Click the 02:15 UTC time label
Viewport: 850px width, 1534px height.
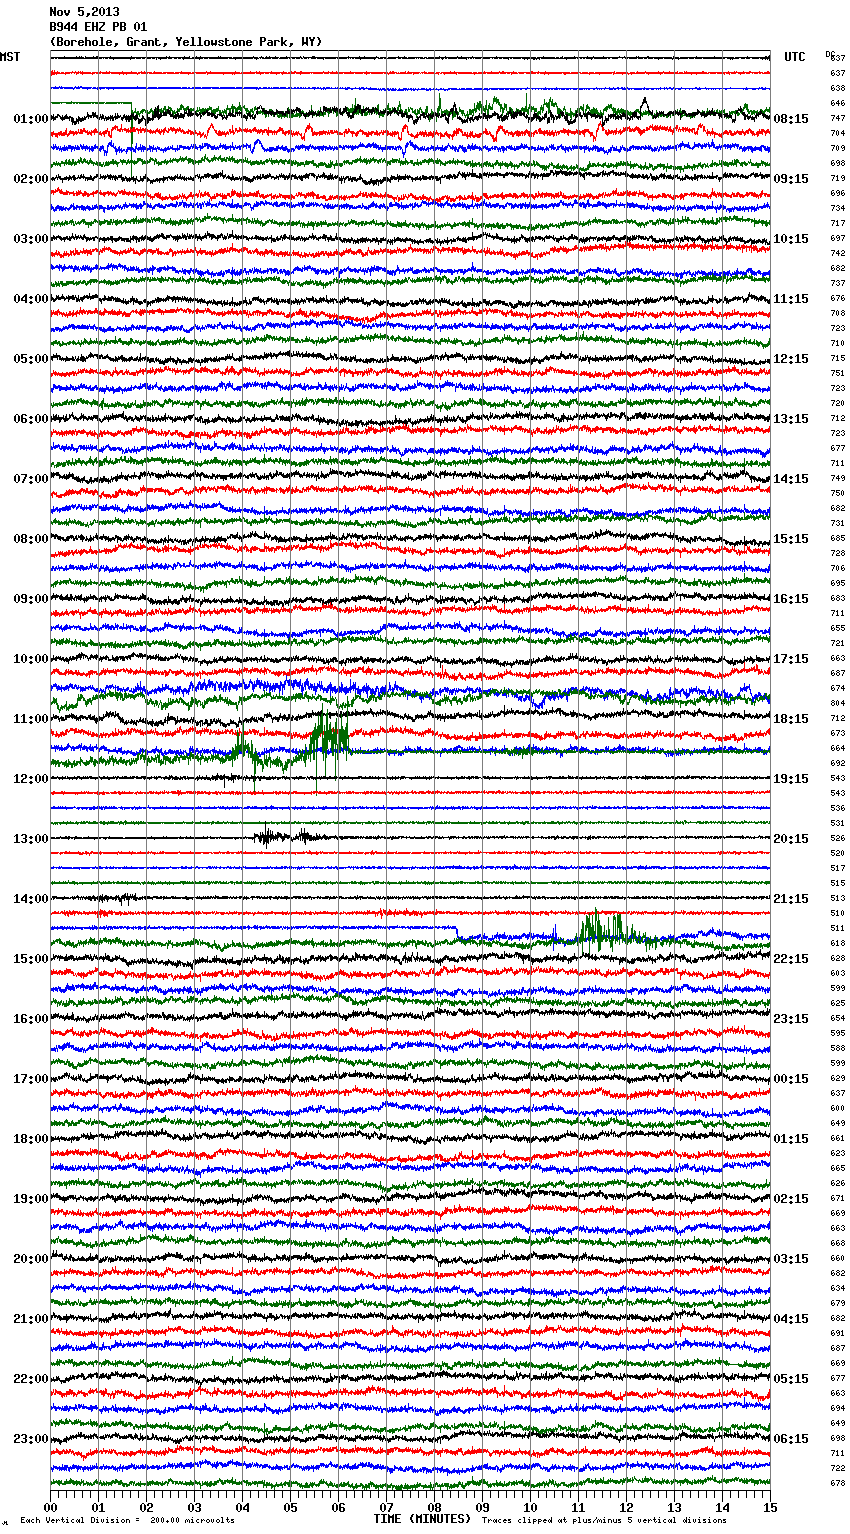coord(791,1199)
